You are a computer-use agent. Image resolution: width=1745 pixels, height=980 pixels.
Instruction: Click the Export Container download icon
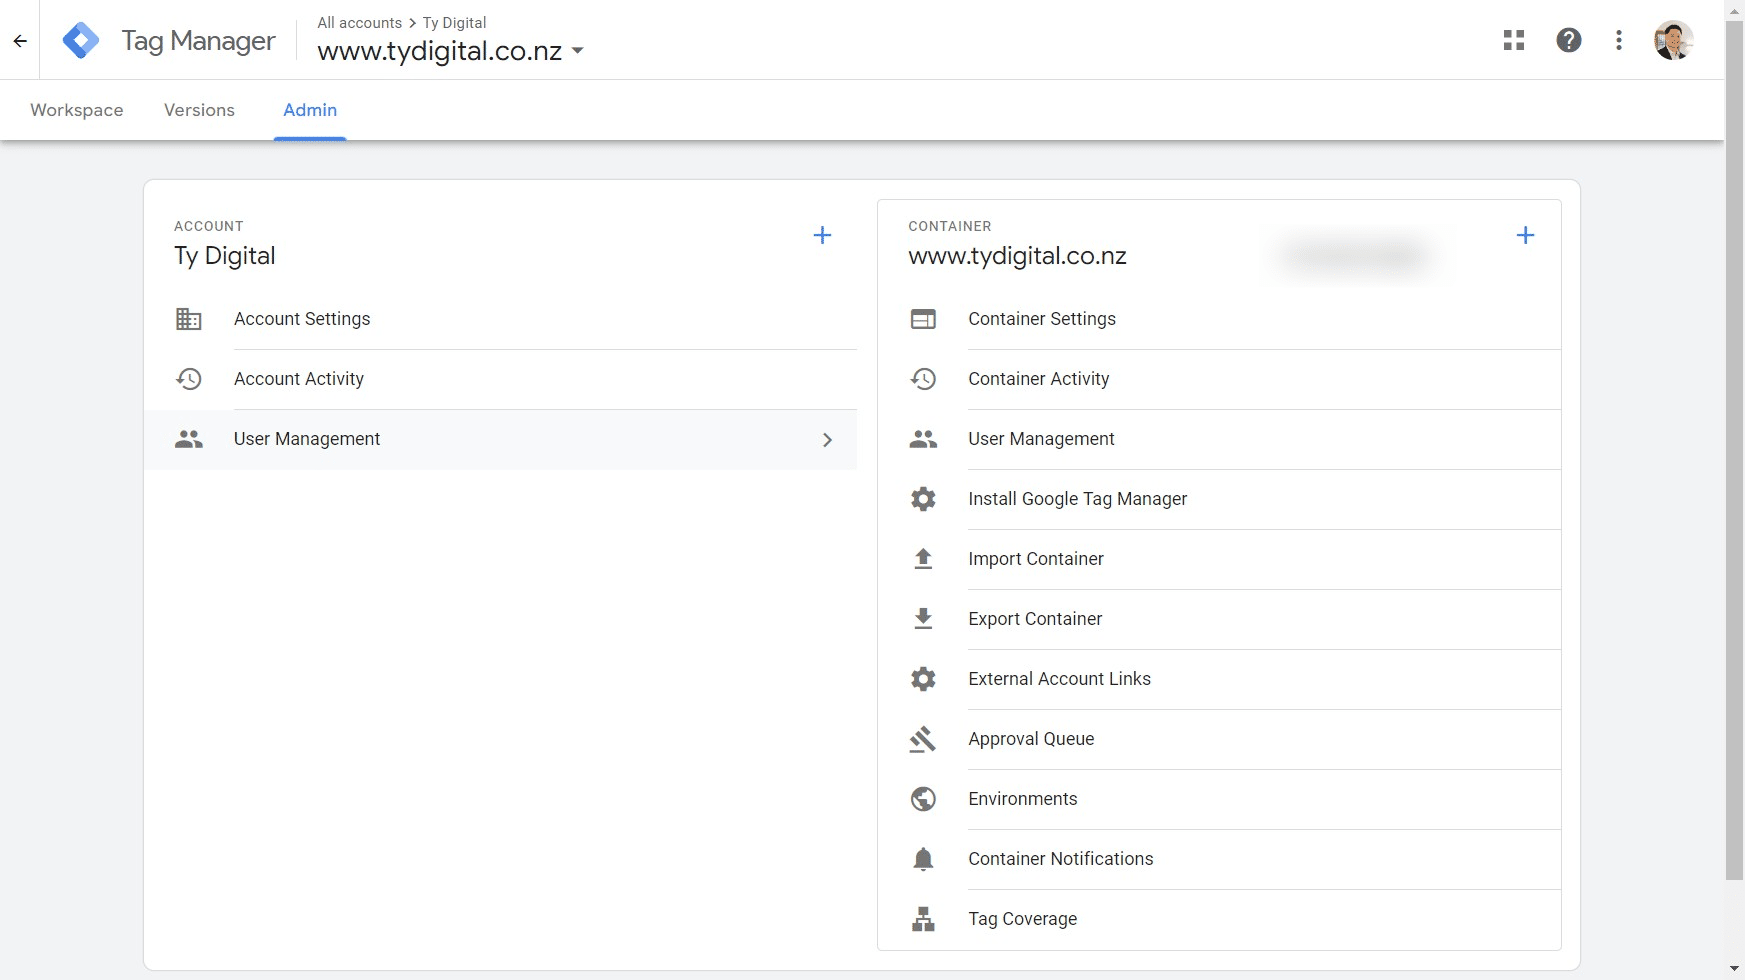click(923, 619)
